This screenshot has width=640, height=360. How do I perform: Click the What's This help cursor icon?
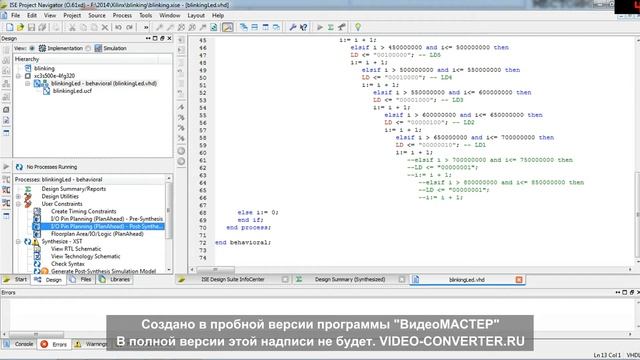[x=303, y=27]
